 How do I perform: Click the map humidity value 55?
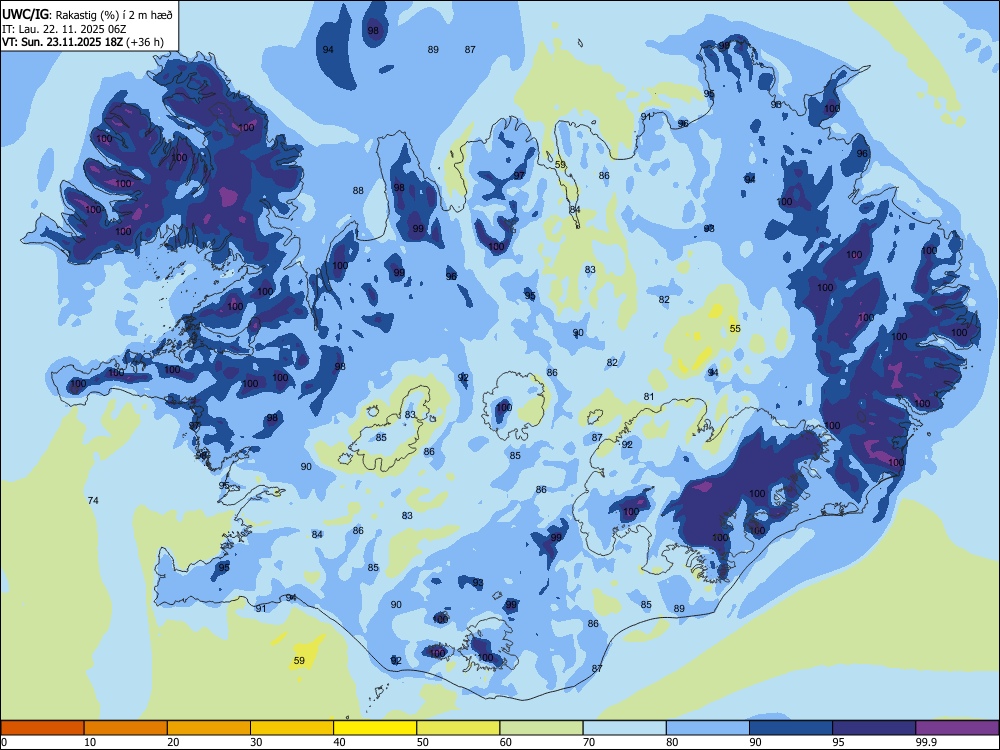735,328
